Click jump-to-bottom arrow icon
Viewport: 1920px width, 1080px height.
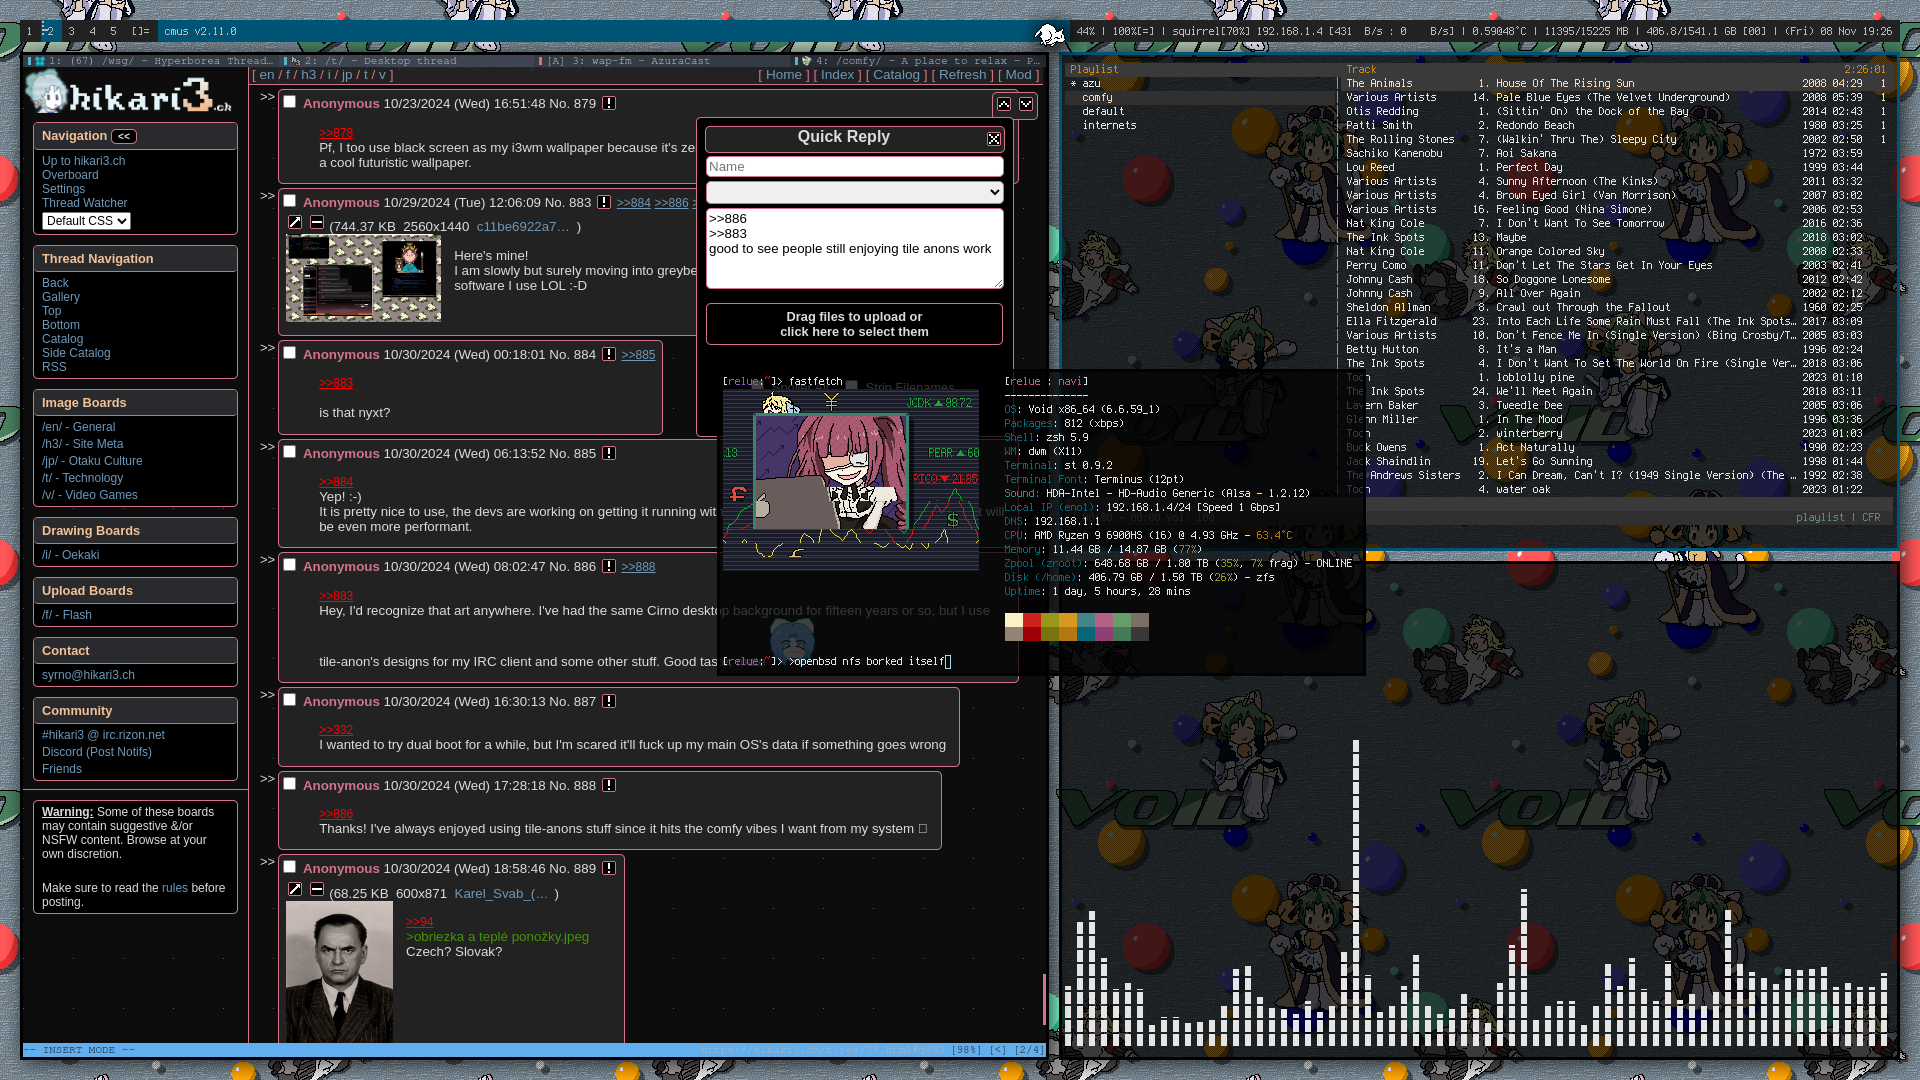pyautogui.click(x=1026, y=104)
